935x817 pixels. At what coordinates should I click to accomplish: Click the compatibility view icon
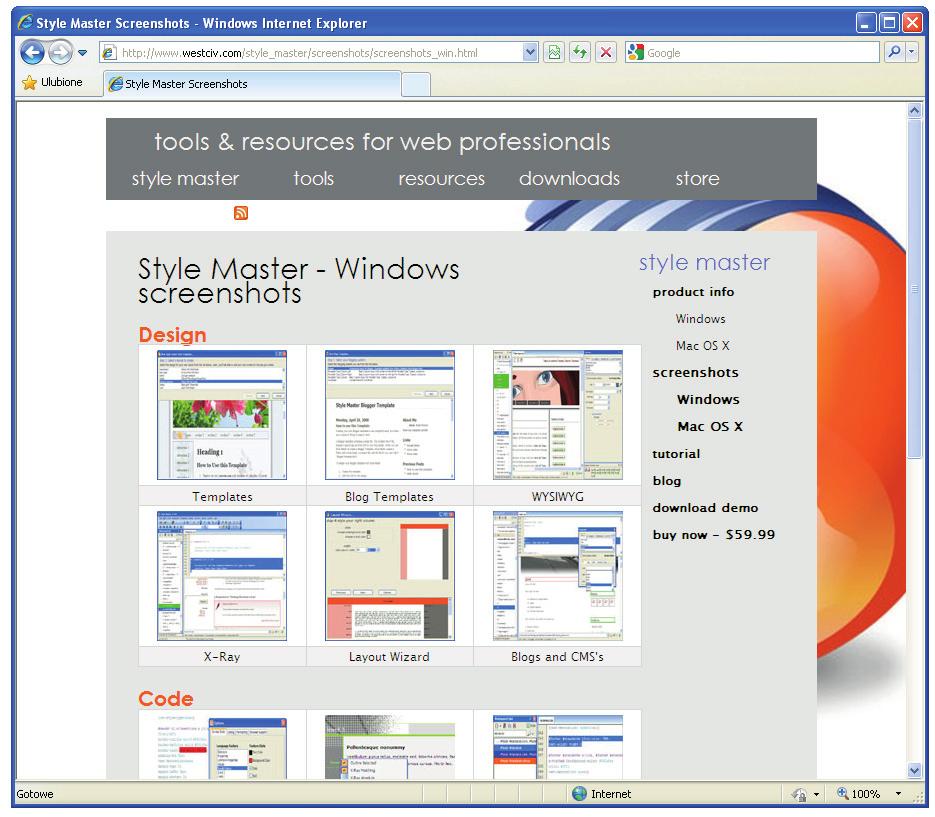tap(554, 52)
